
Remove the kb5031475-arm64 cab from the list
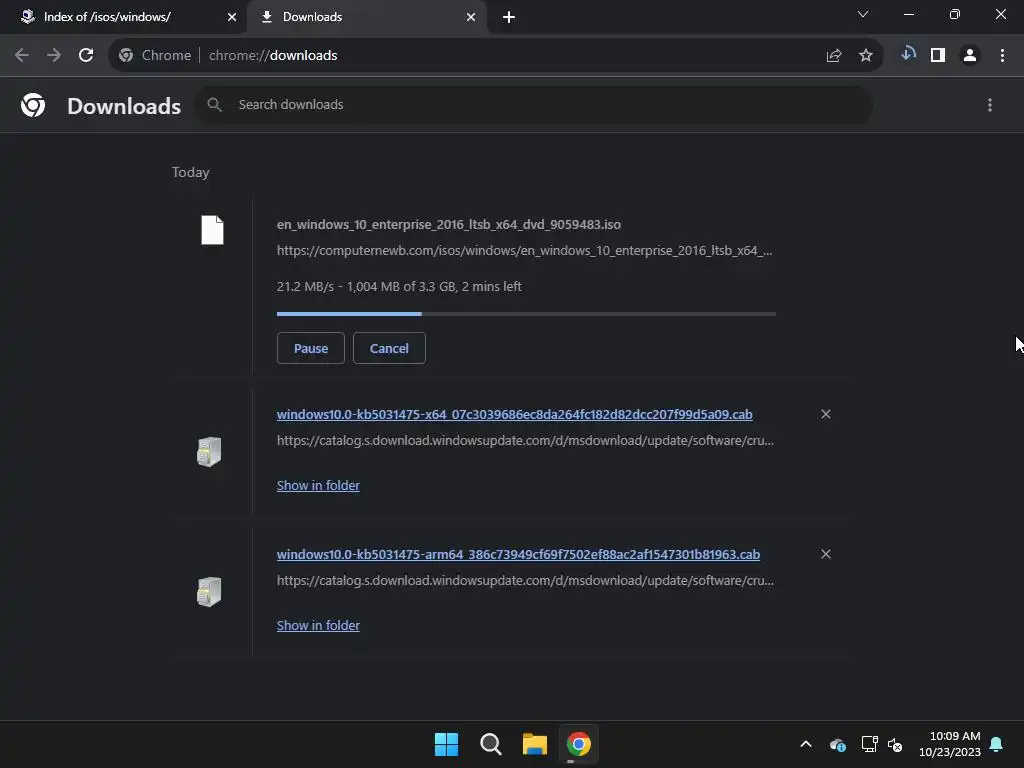point(826,554)
